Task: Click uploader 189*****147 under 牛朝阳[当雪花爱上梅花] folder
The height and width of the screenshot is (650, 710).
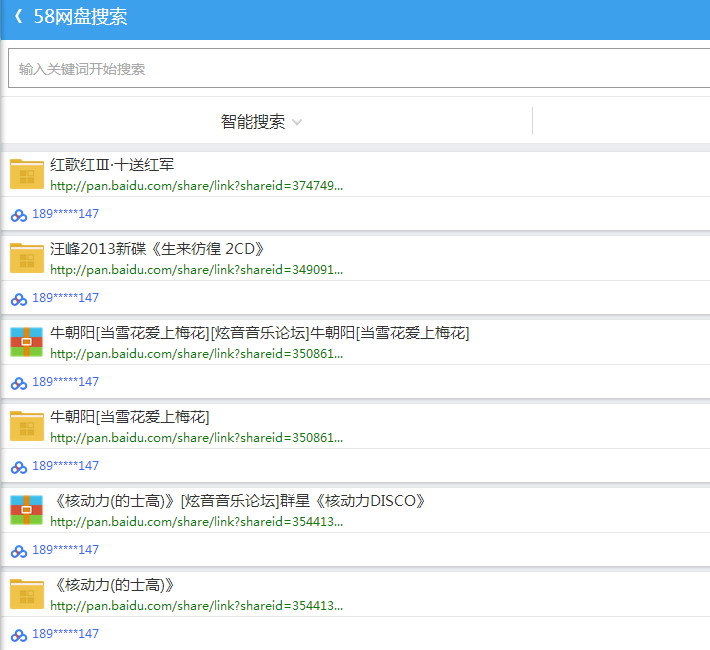Action: point(66,466)
